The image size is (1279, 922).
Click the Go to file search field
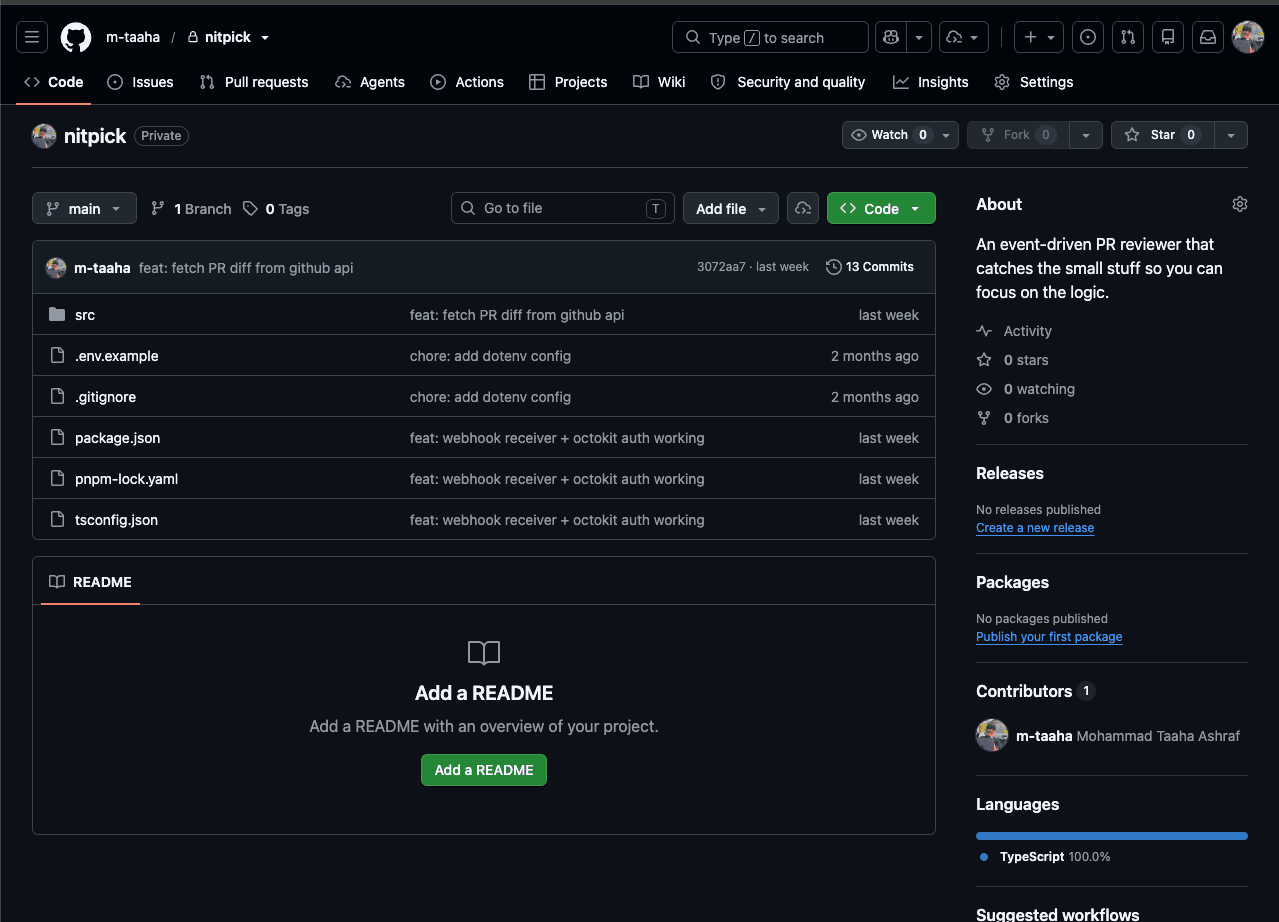point(563,208)
